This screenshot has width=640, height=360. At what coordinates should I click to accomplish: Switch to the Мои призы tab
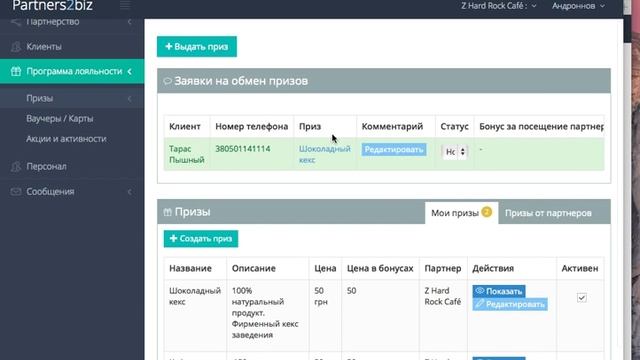click(x=461, y=213)
